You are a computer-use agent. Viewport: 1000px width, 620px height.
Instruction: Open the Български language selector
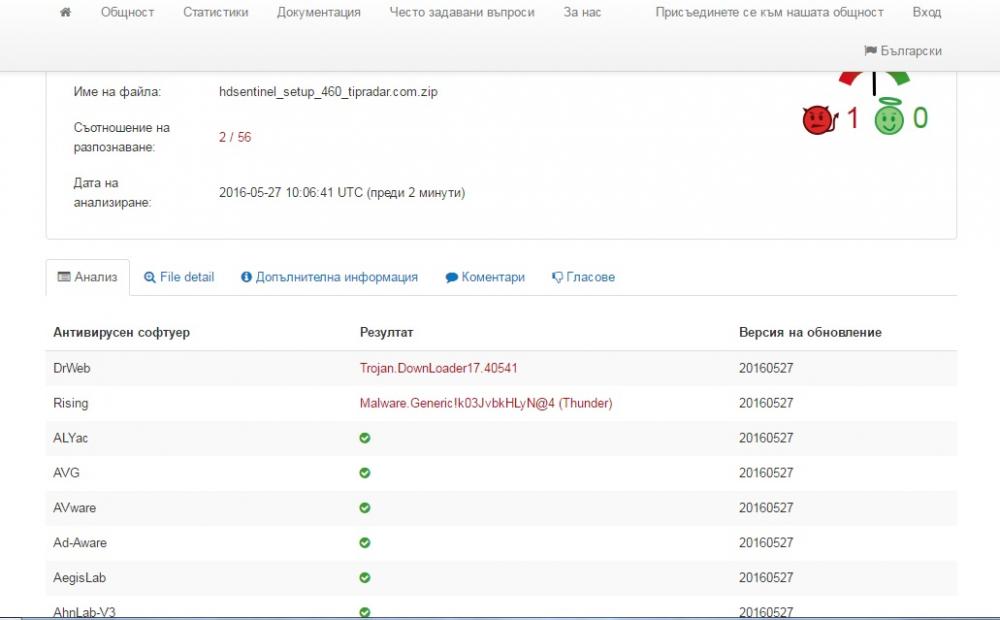(x=902, y=51)
